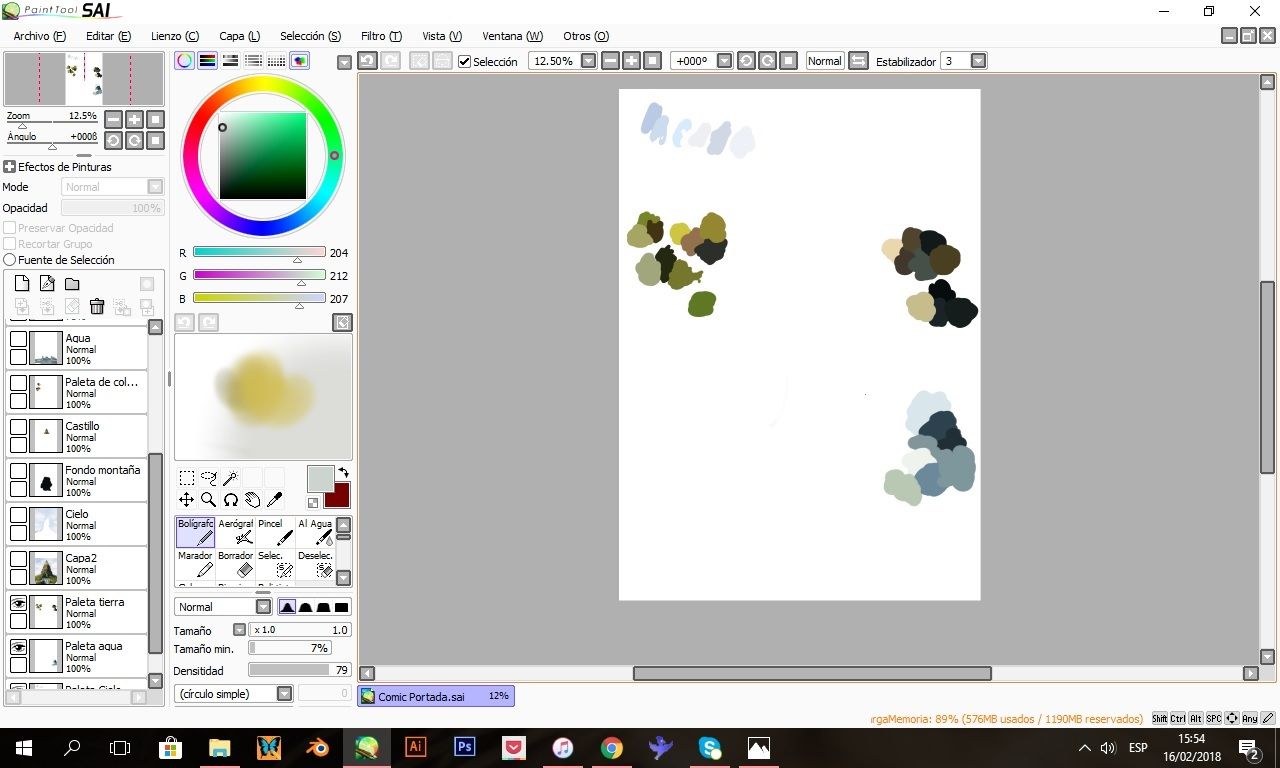This screenshot has height=768, width=1280.
Task: Open the Capa menu
Action: click(240, 36)
